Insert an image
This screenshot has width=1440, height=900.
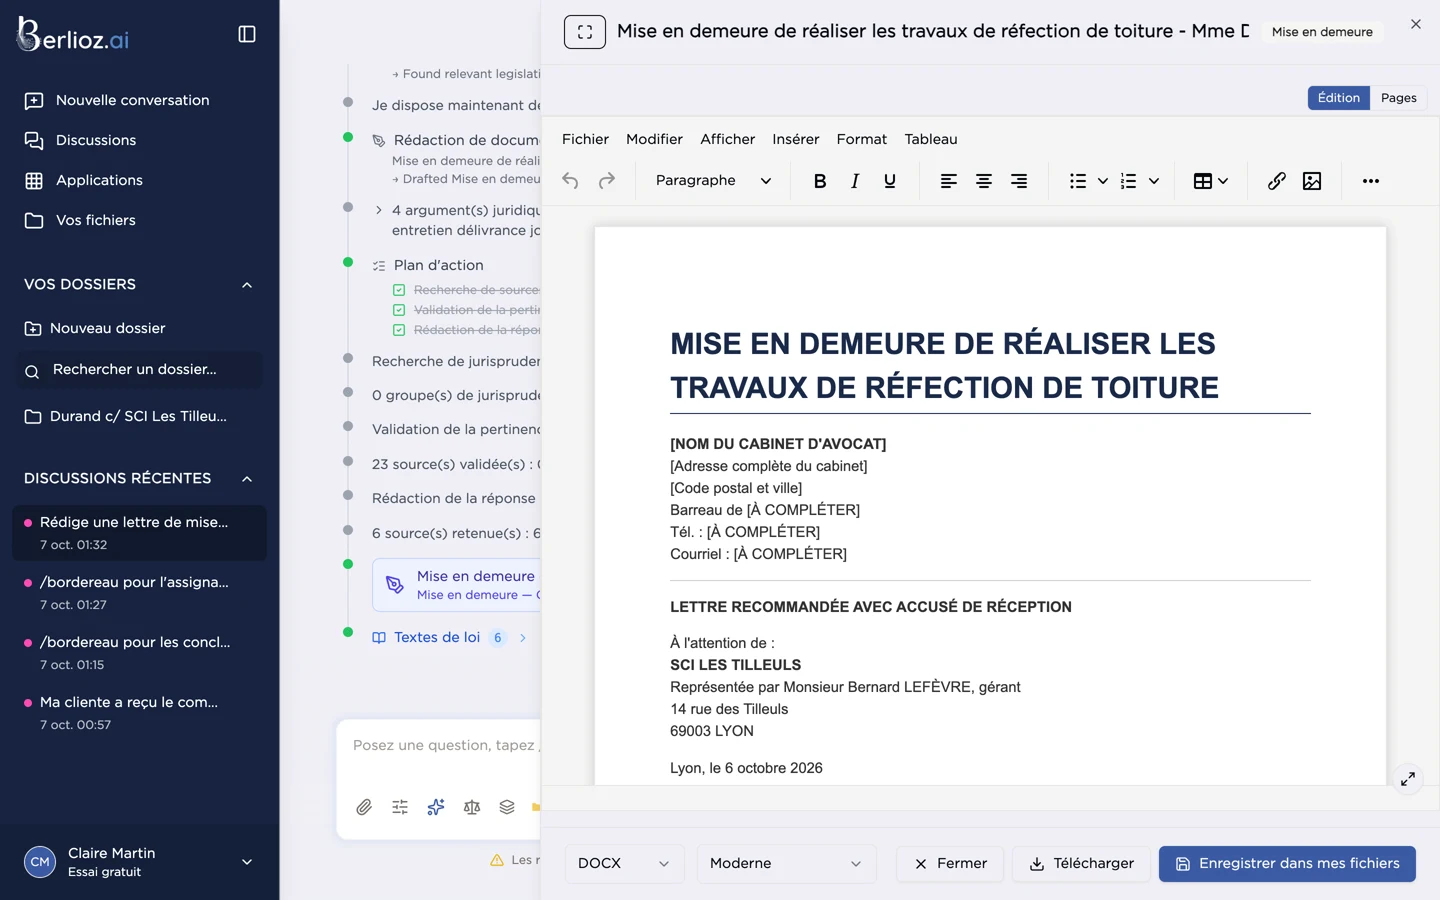[x=1312, y=181]
